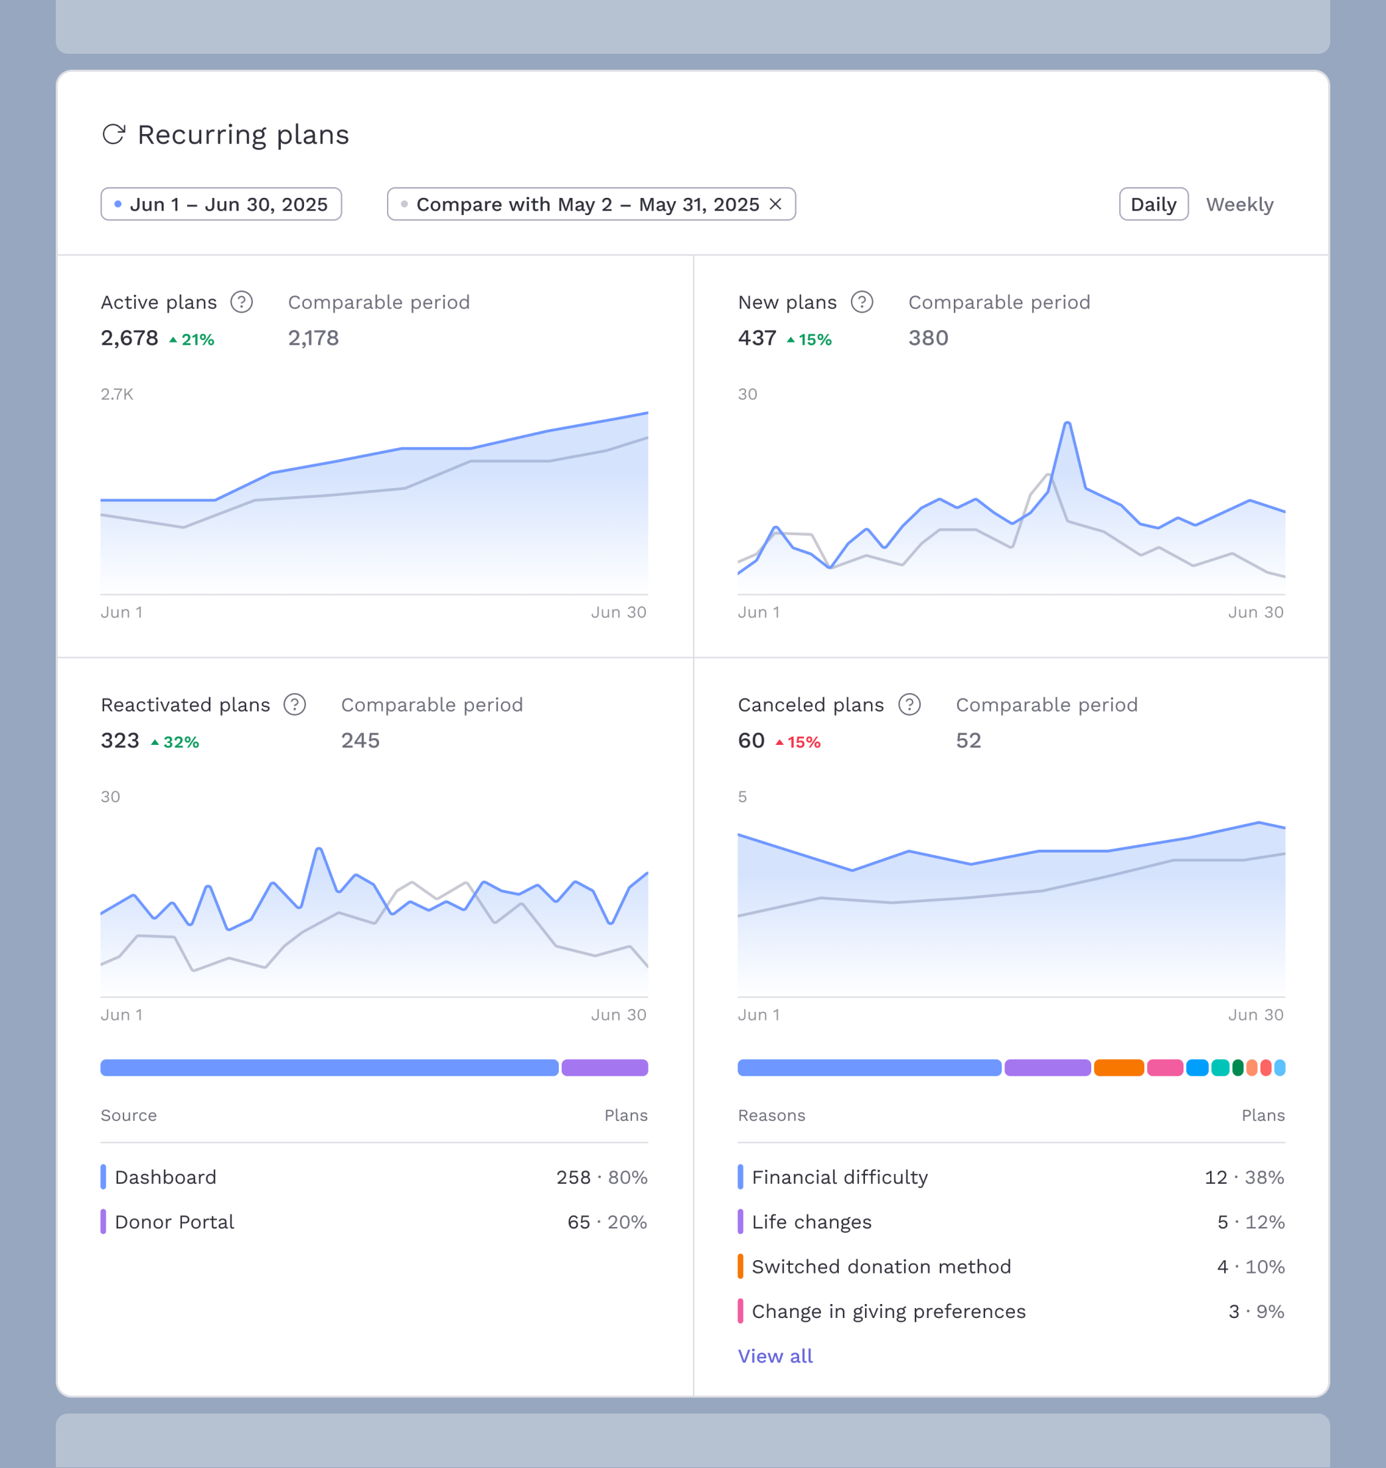The image size is (1386, 1468).
Task: Click the peak of the New plans chart
Action: point(1068,424)
